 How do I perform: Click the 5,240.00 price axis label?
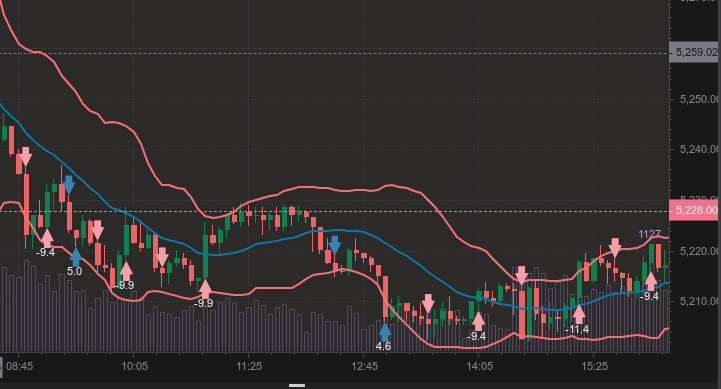(x=700, y=149)
